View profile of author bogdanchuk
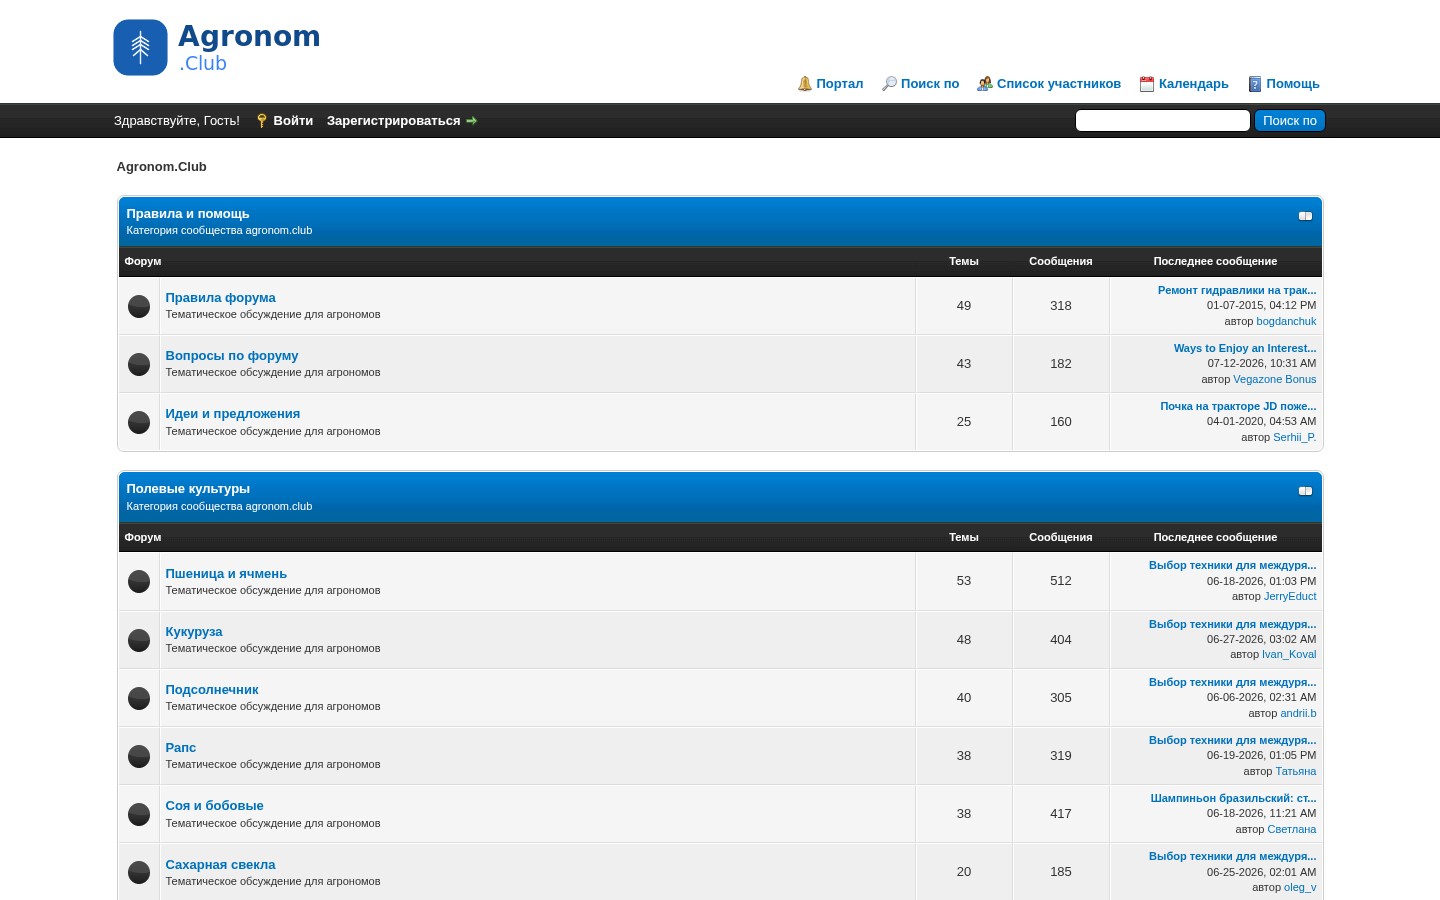1440x900 pixels. point(1286,322)
